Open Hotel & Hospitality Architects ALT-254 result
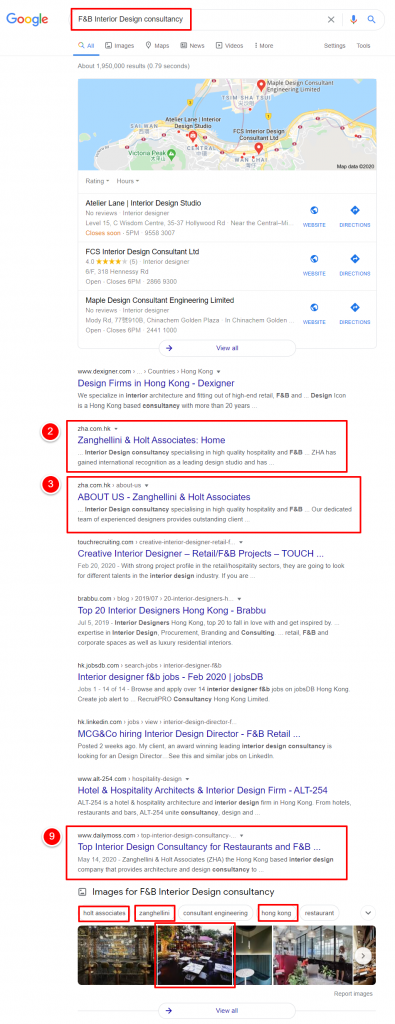 (202, 790)
